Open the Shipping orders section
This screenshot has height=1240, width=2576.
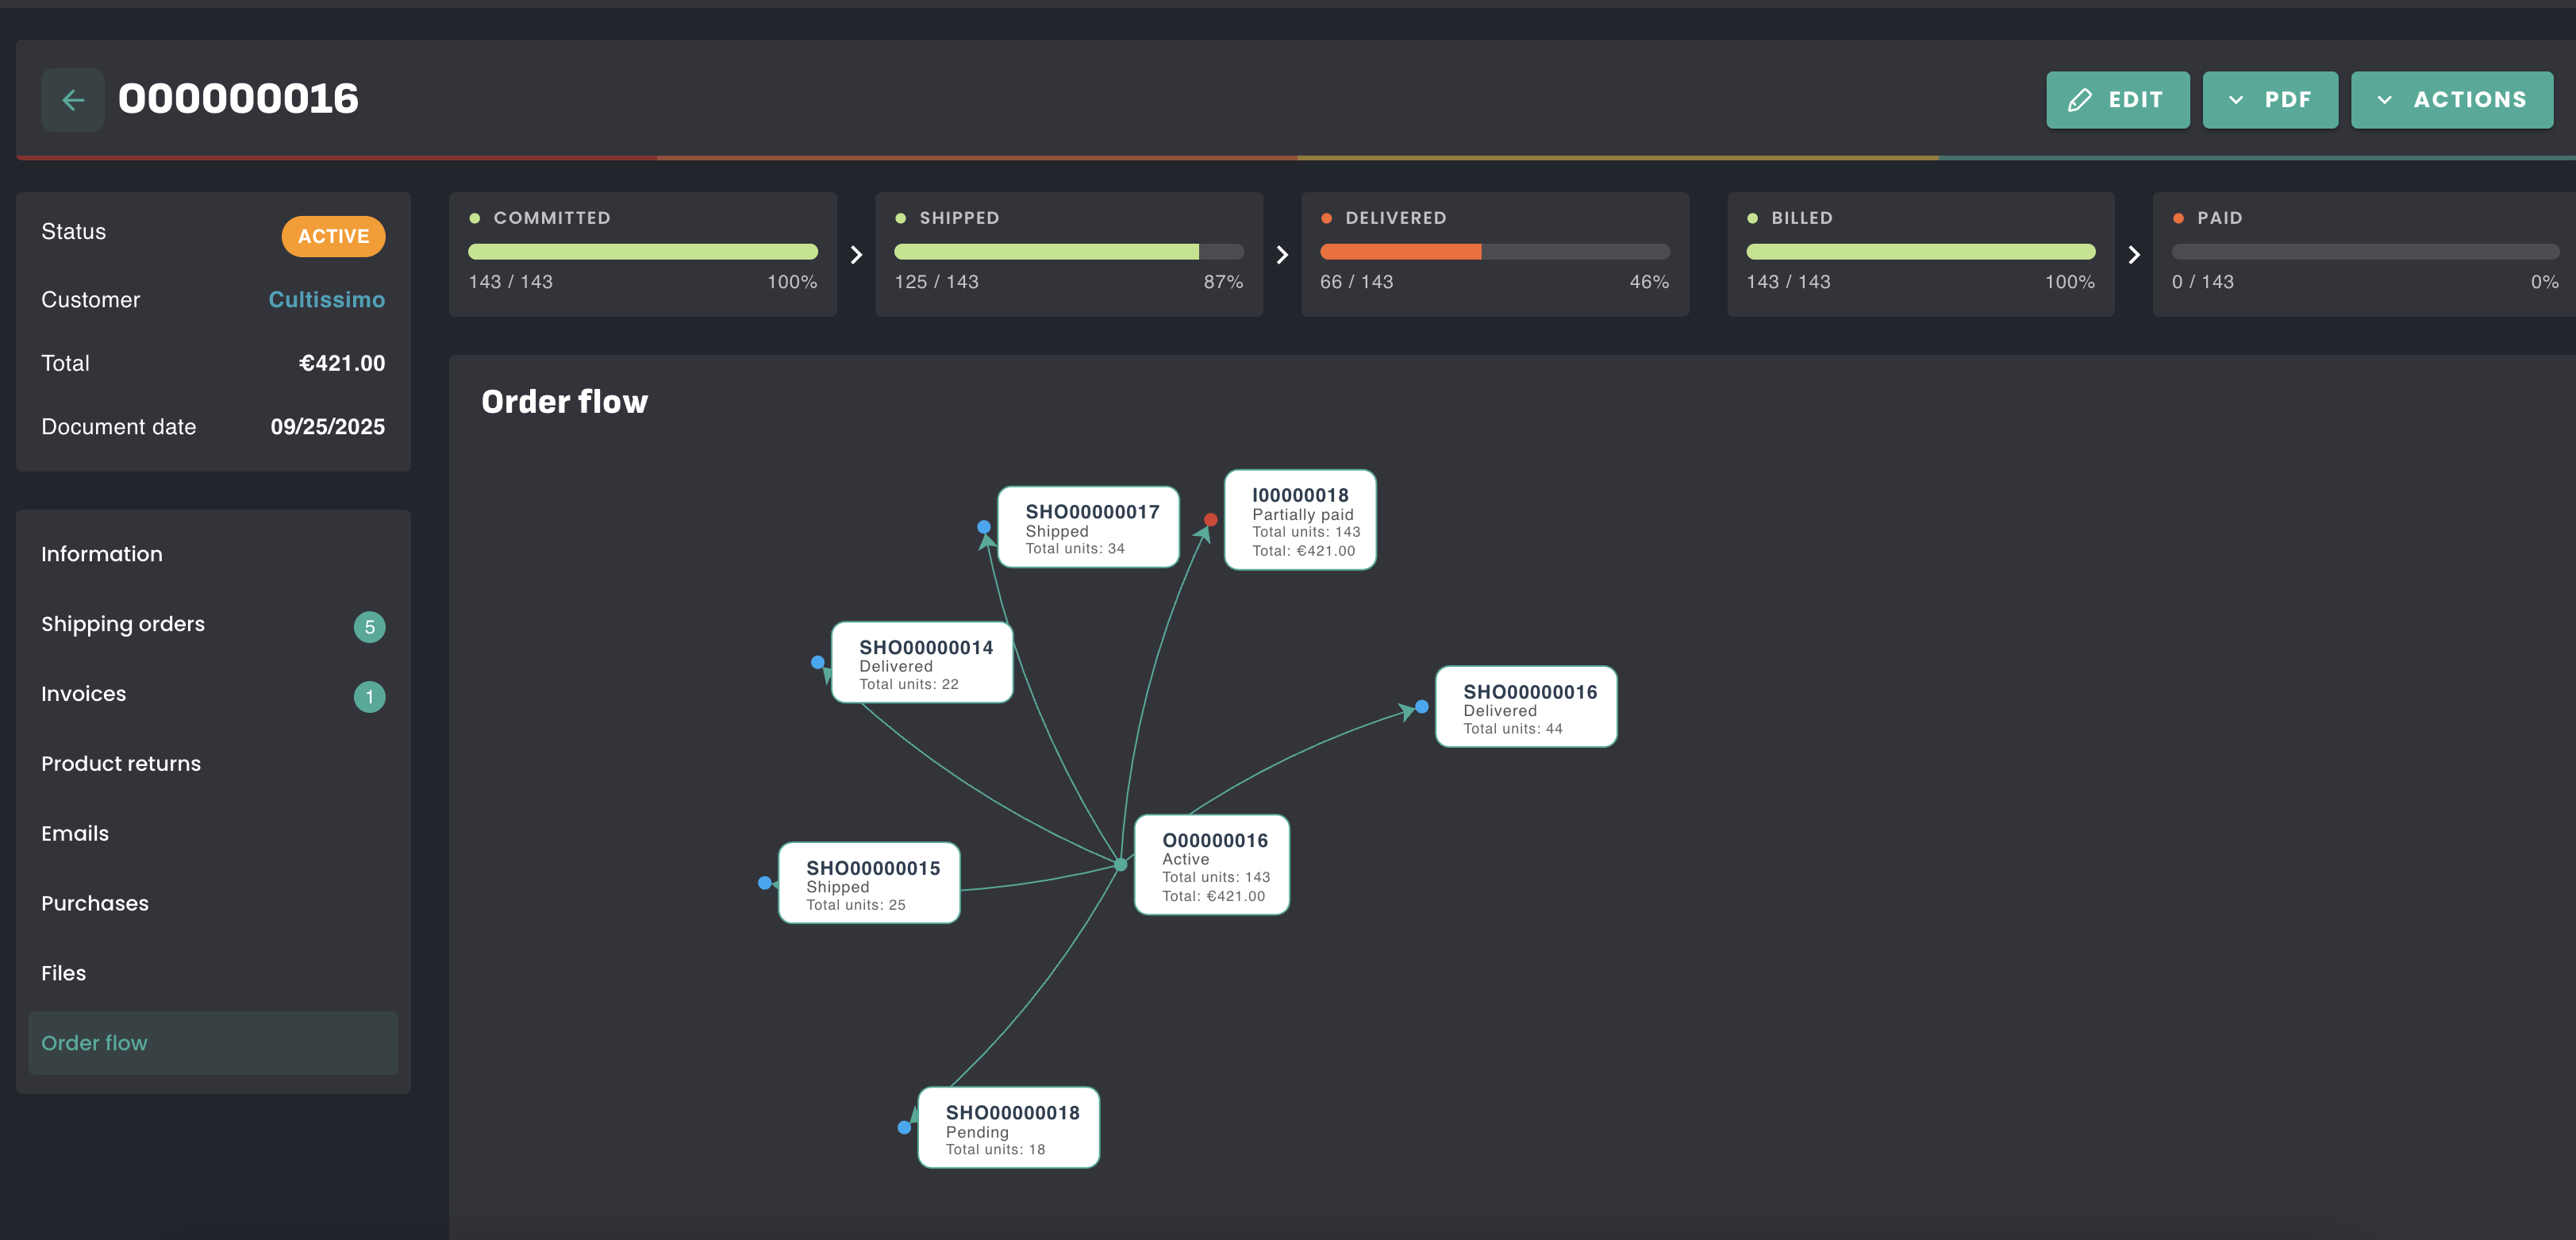pyautogui.click(x=123, y=624)
